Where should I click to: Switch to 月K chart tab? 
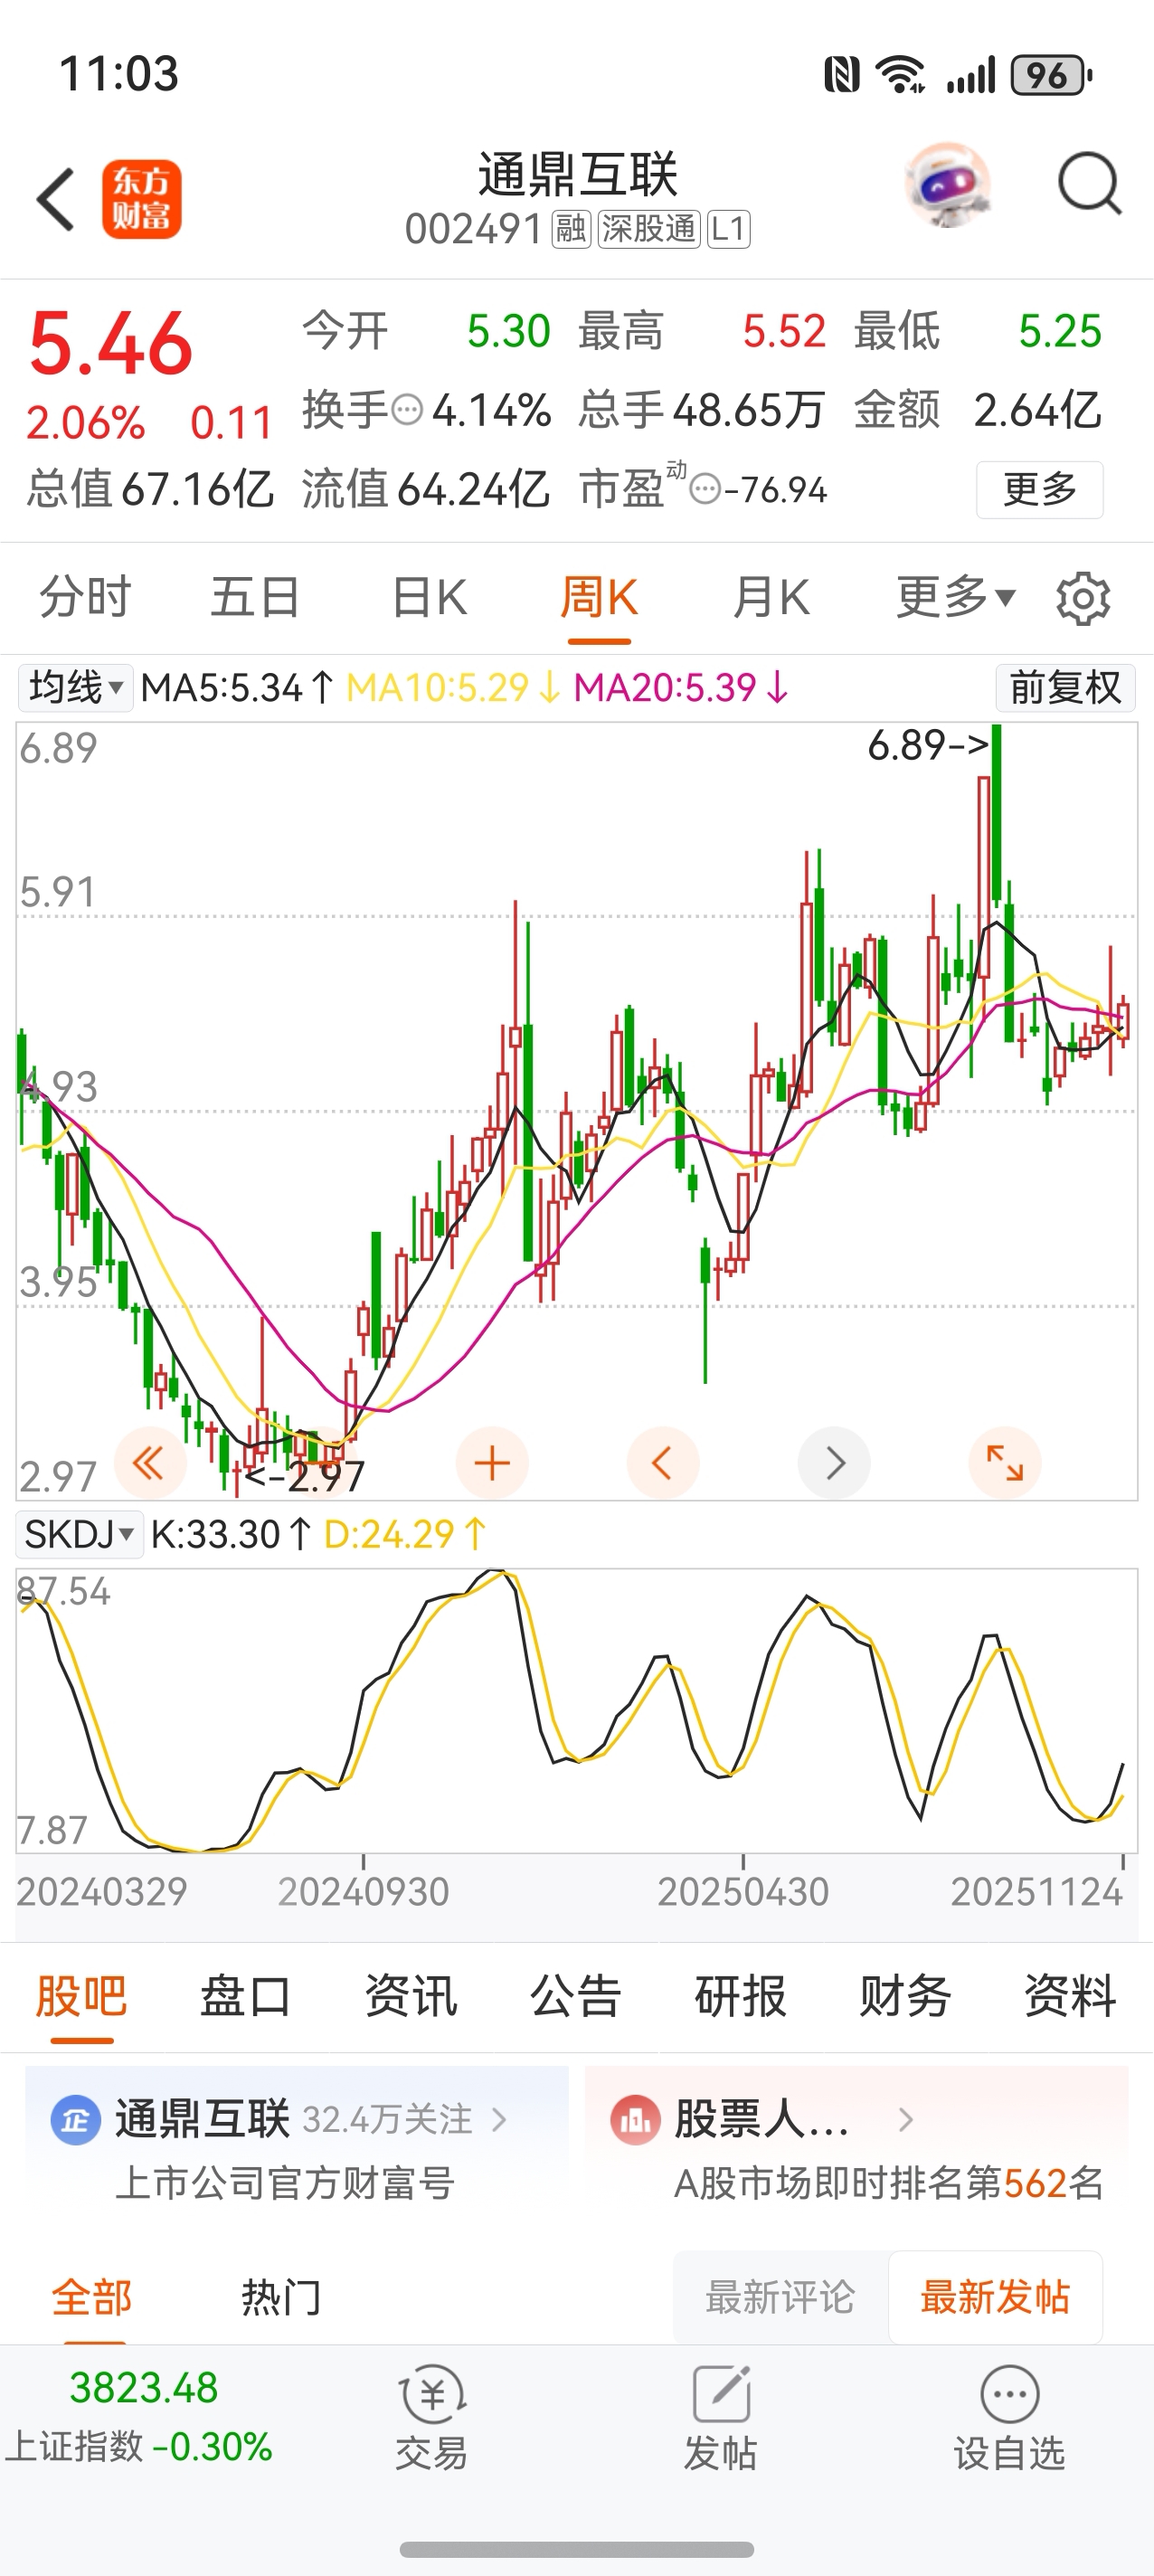click(x=771, y=598)
